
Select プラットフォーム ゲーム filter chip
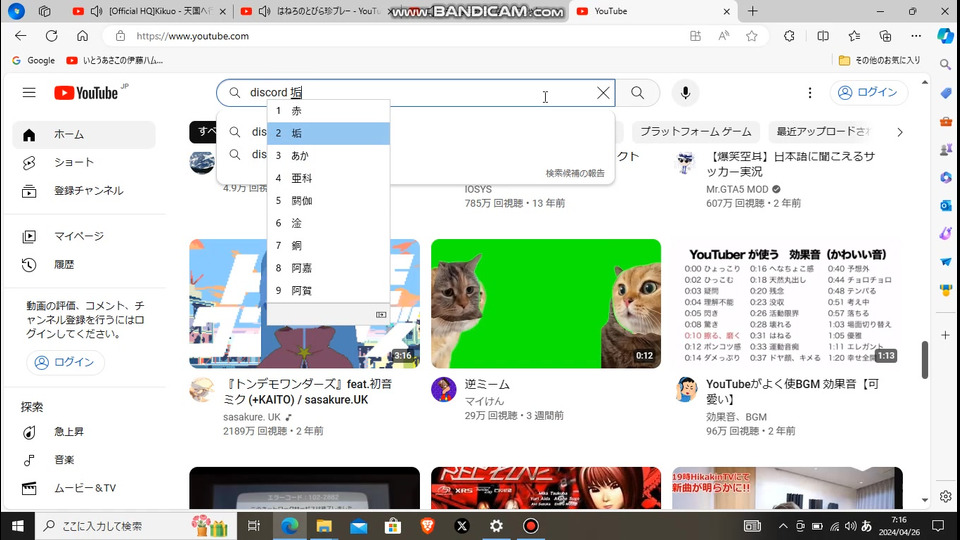696,132
